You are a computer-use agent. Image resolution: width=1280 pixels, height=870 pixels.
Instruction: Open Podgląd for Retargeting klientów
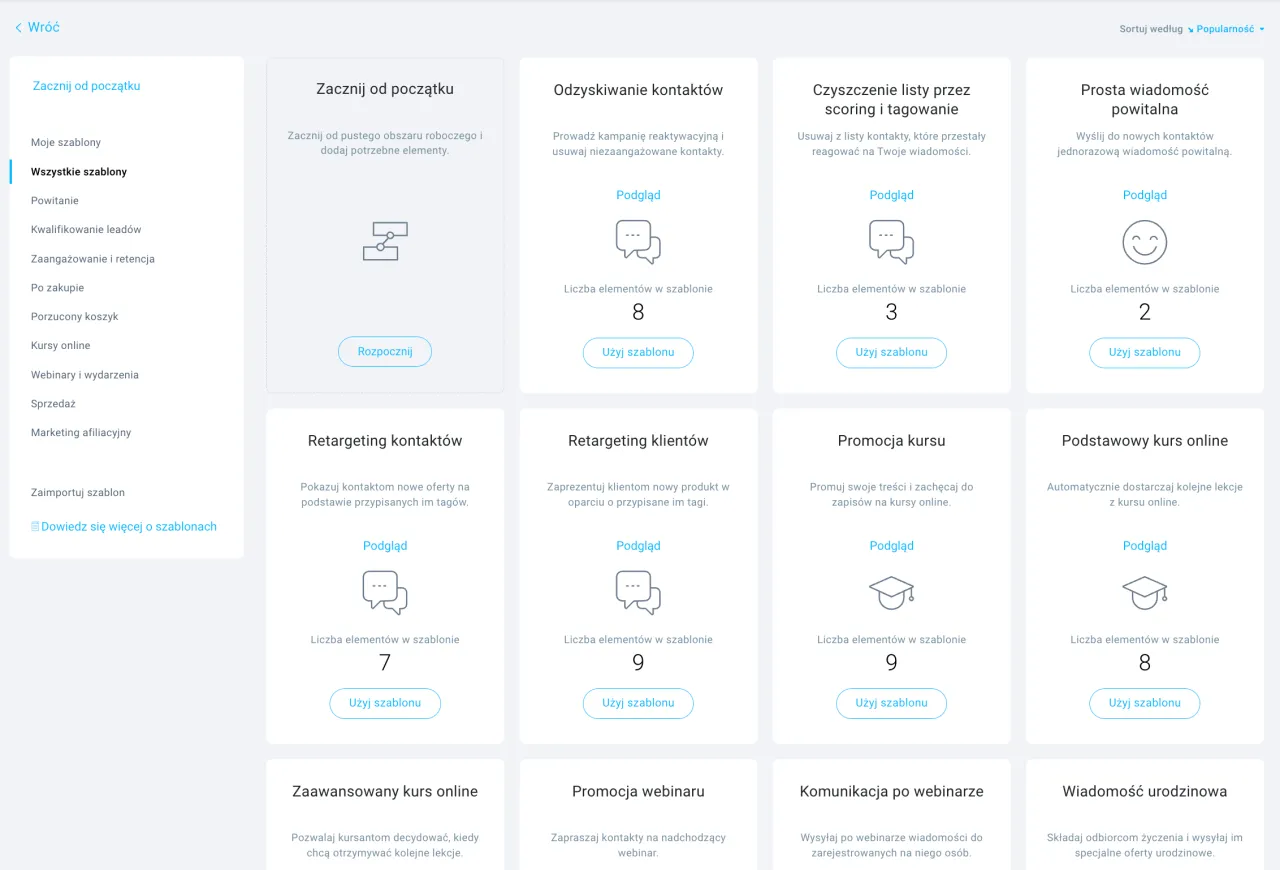click(638, 545)
